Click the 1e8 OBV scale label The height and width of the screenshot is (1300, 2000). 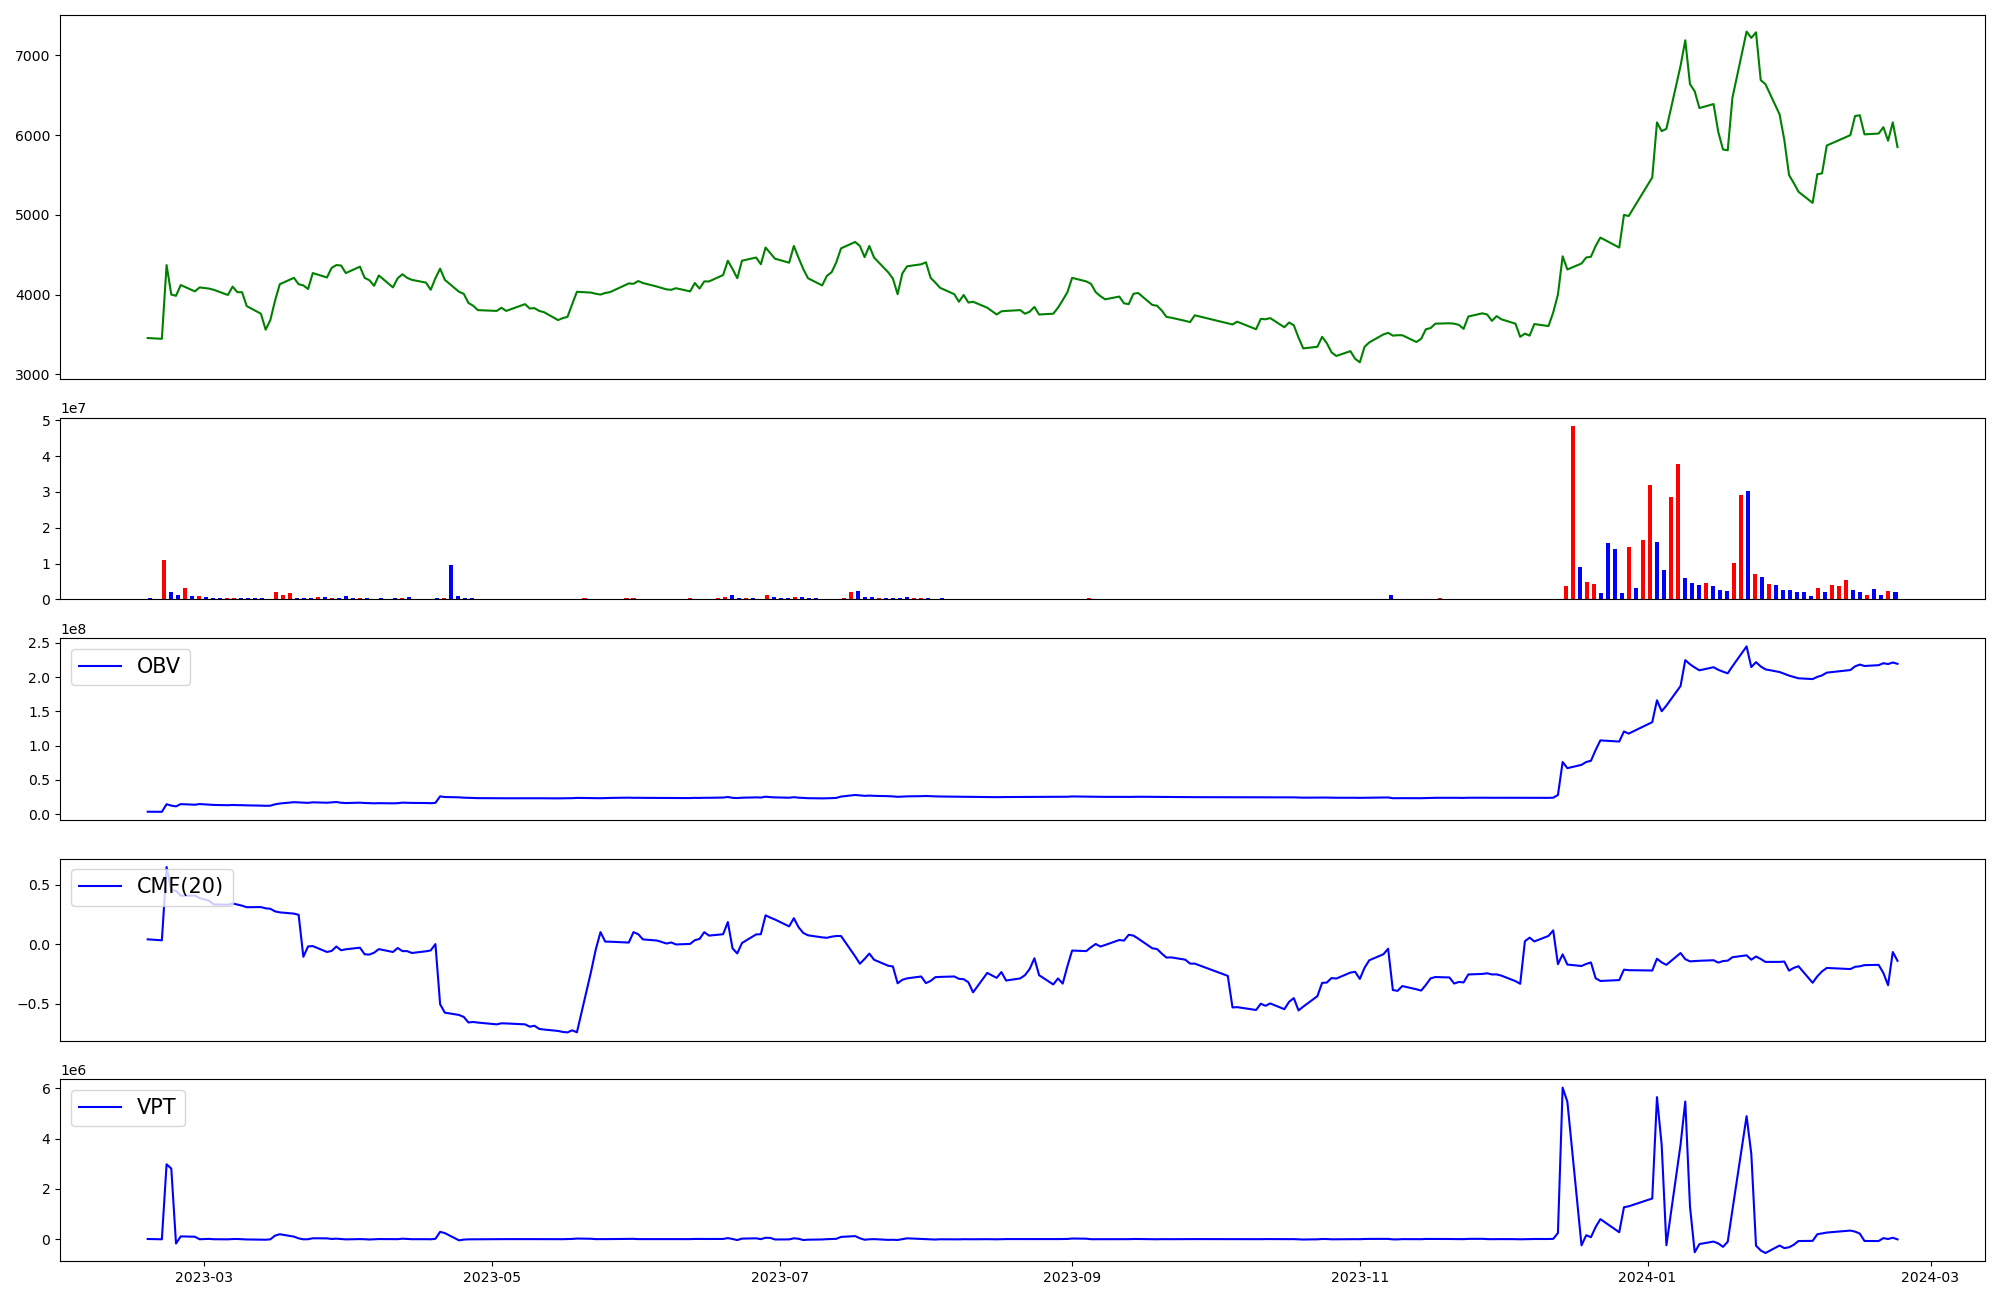tap(73, 629)
